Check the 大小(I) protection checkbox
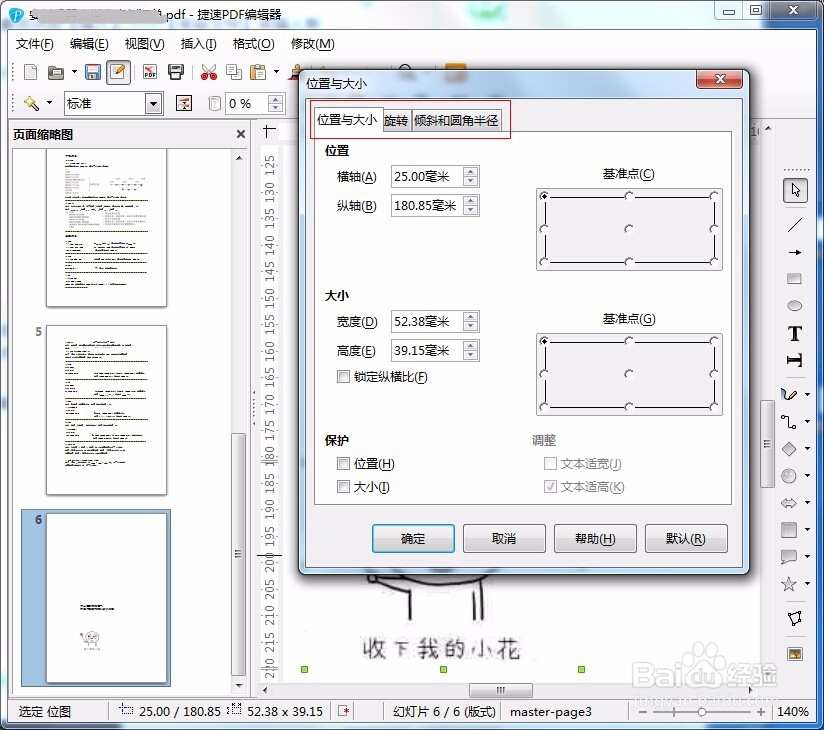 [344, 486]
